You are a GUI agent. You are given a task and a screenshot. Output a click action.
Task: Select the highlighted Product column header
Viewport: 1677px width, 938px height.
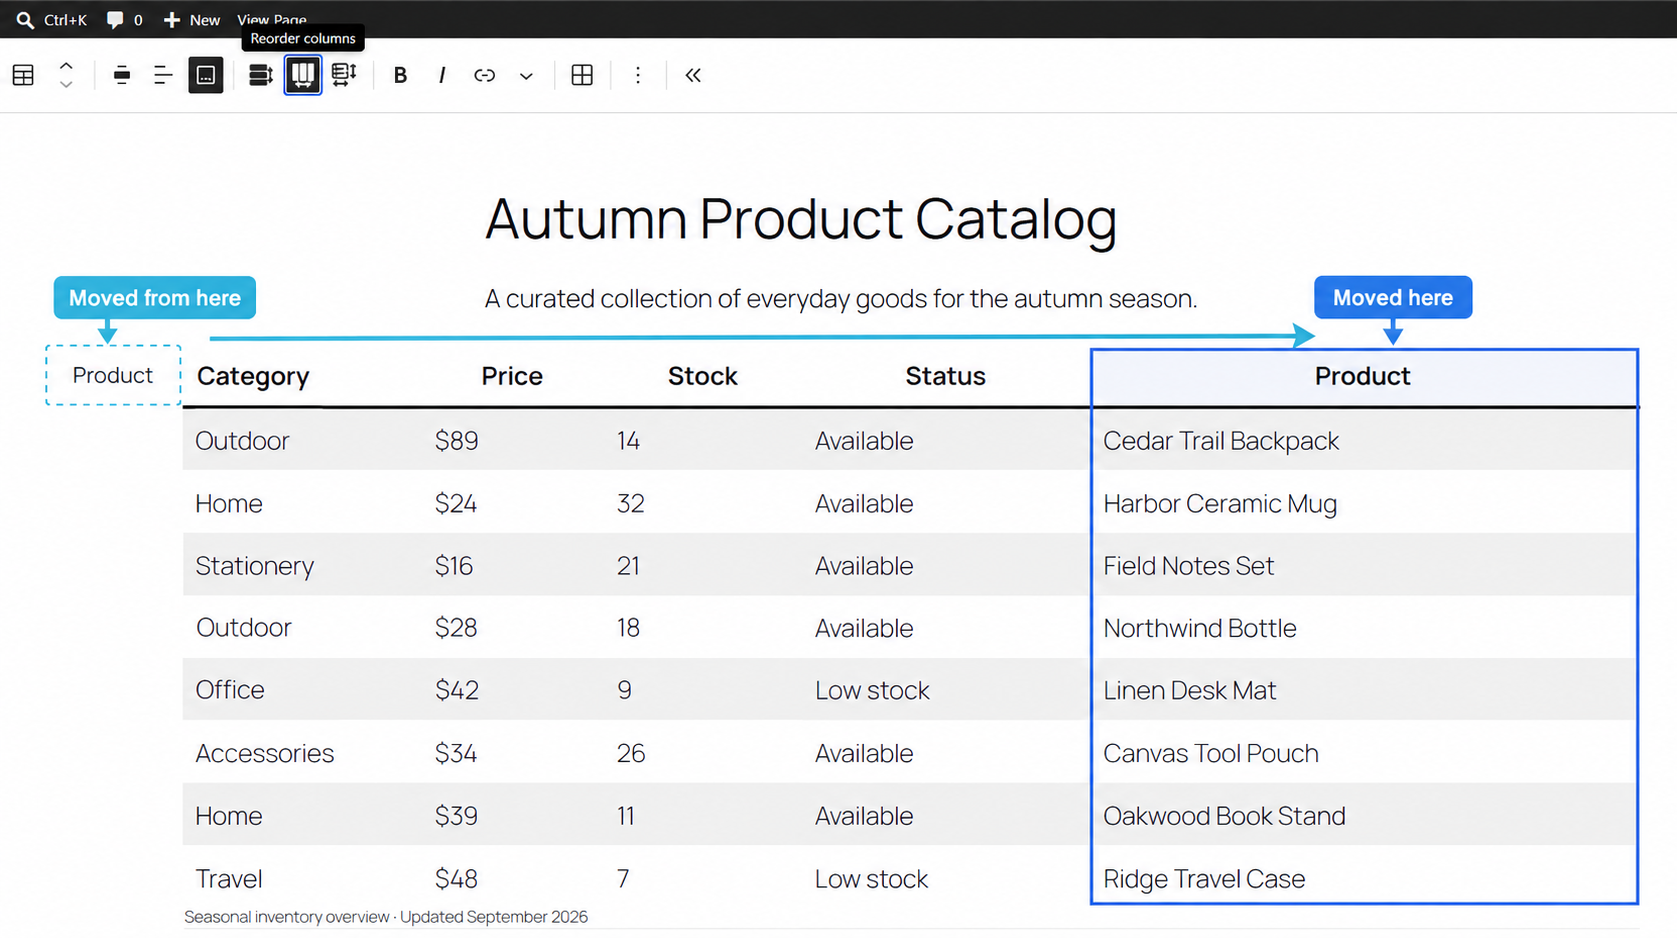click(1363, 377)
